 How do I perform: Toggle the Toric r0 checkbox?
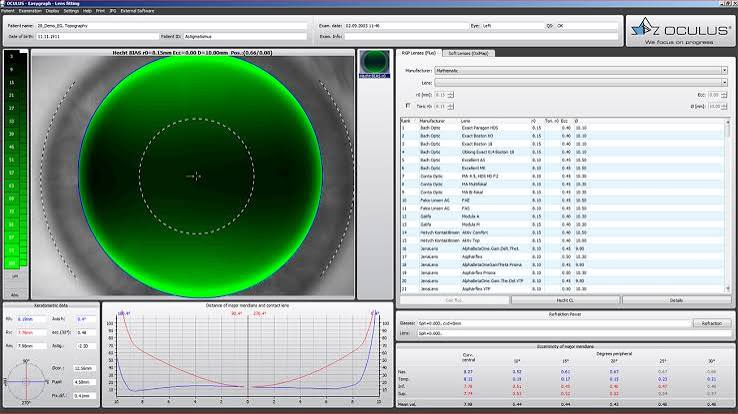pos(408,106)
